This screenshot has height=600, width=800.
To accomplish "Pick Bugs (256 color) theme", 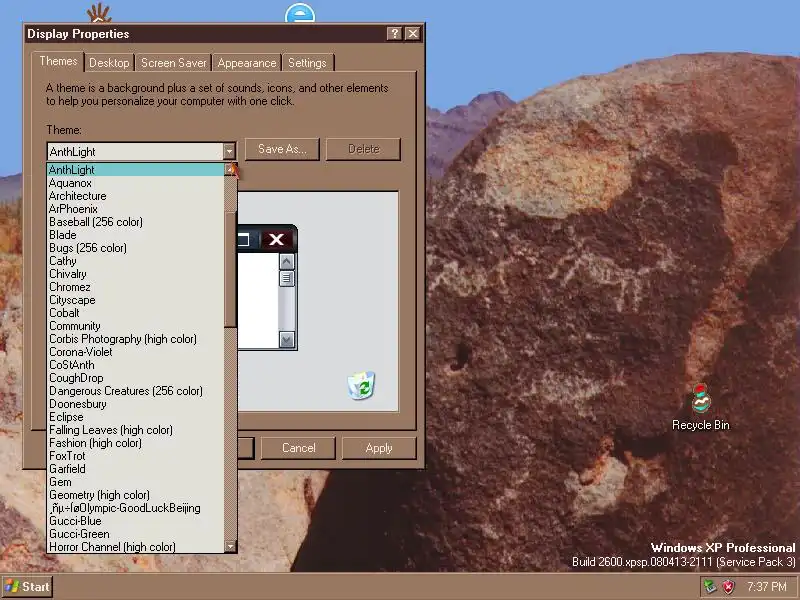I will [x=136, y=248].
